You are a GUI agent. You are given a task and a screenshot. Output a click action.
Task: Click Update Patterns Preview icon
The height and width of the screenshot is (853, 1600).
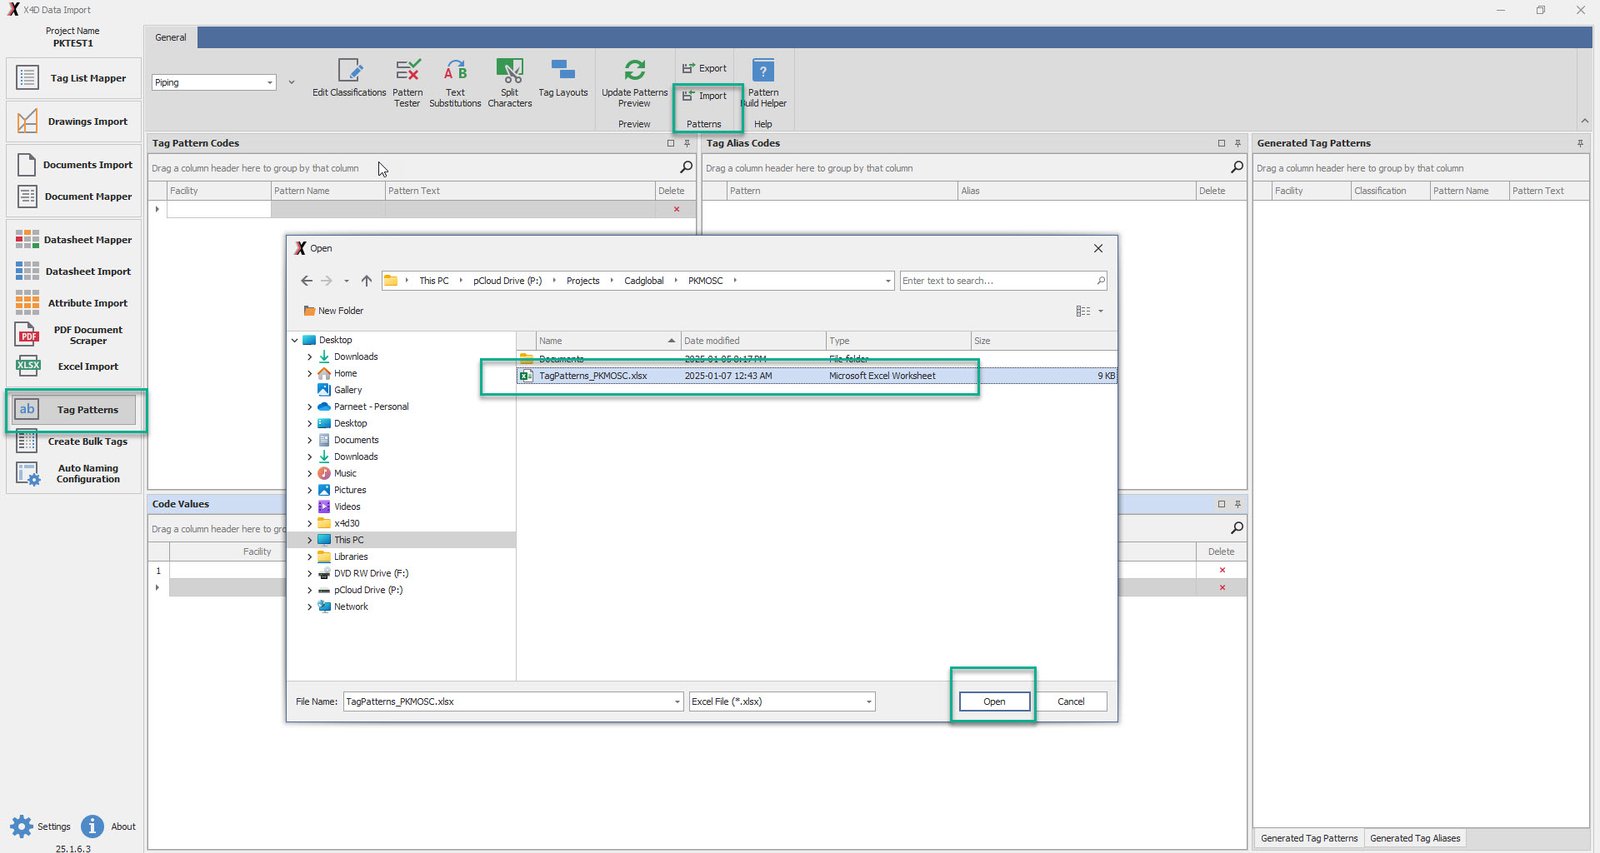click(x=634, y=71)
